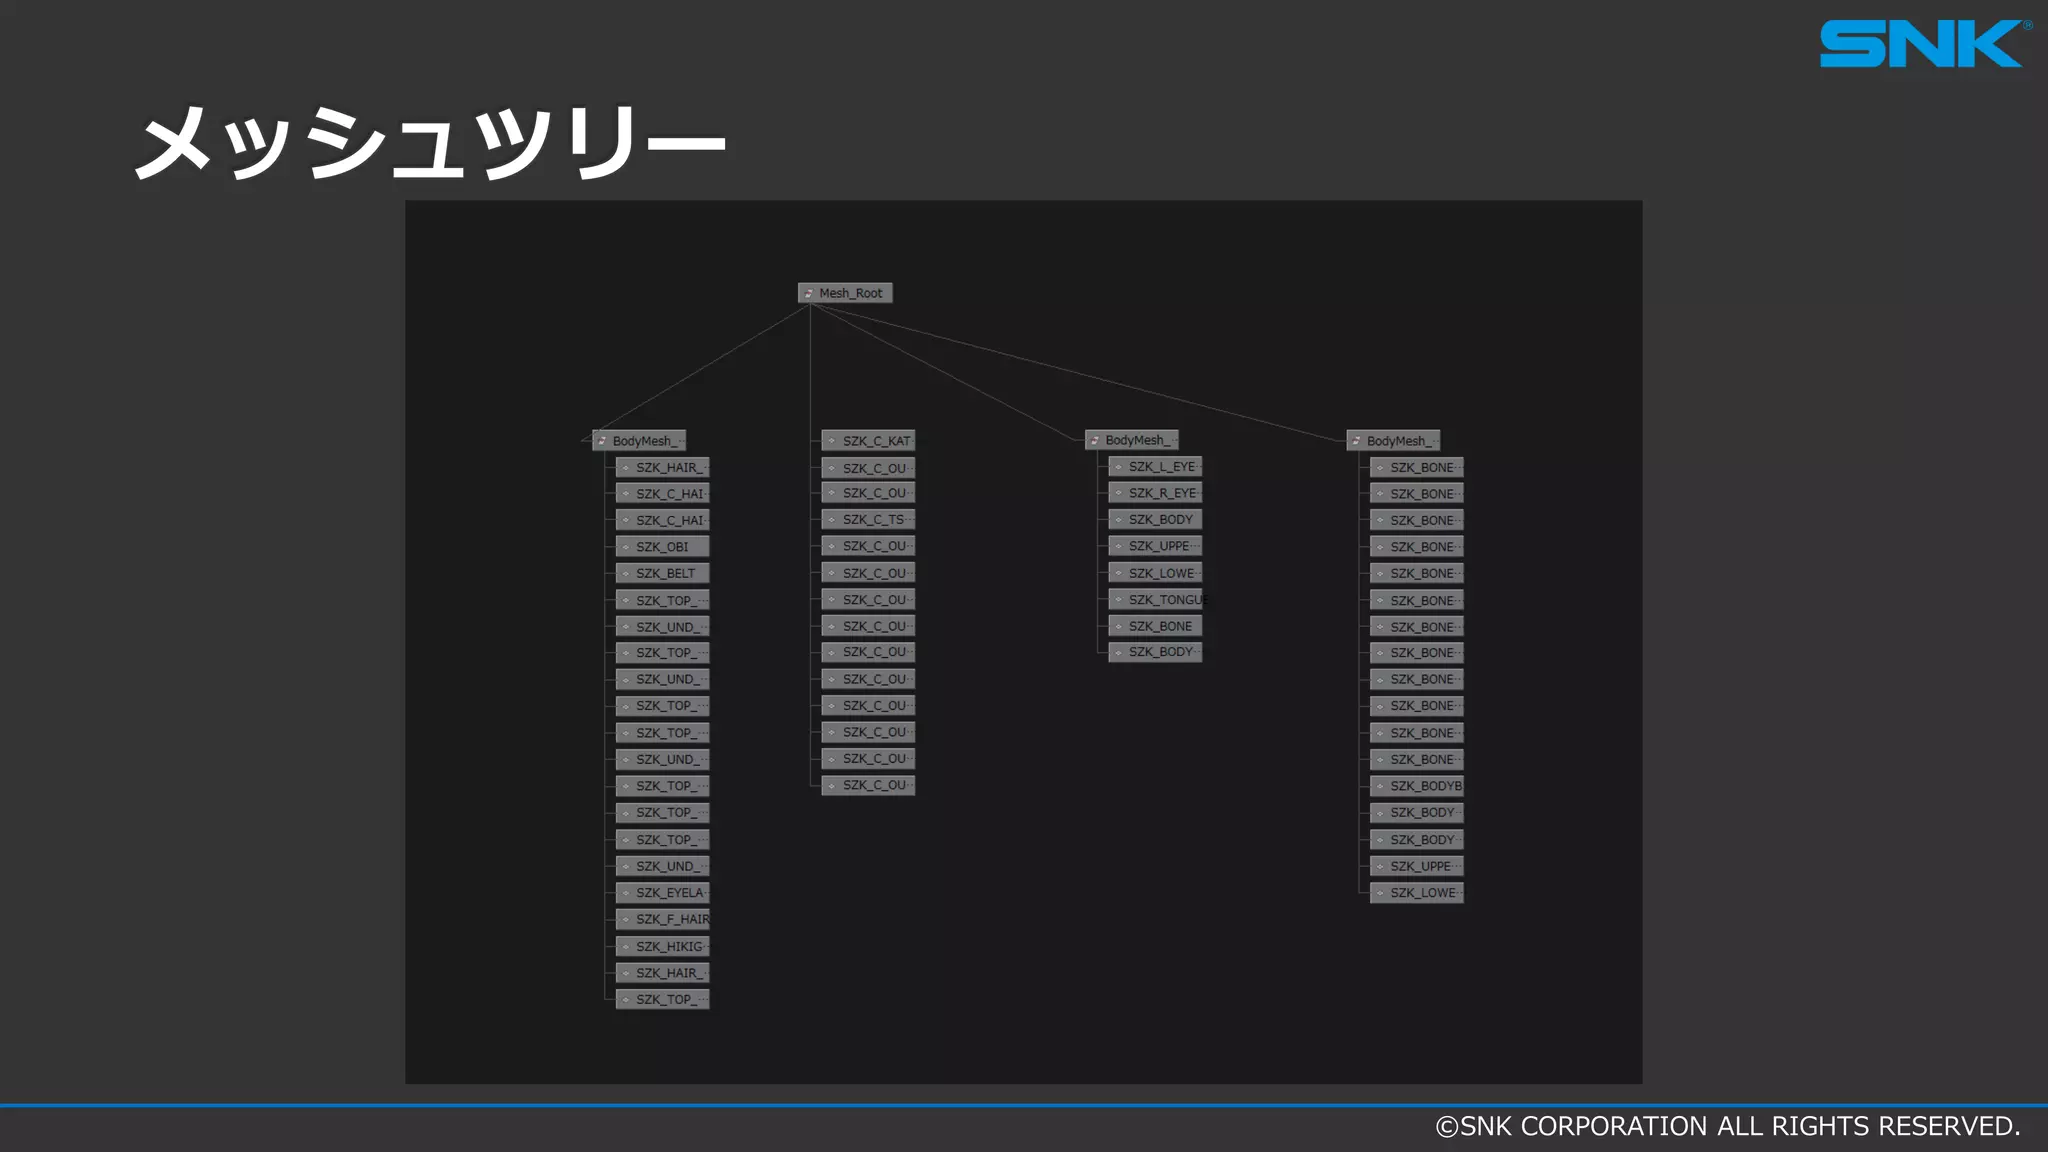Click the icon beside SZK_L_EYE node
Viewport: 2048px width, 1152px height.
click(1118, 467)
